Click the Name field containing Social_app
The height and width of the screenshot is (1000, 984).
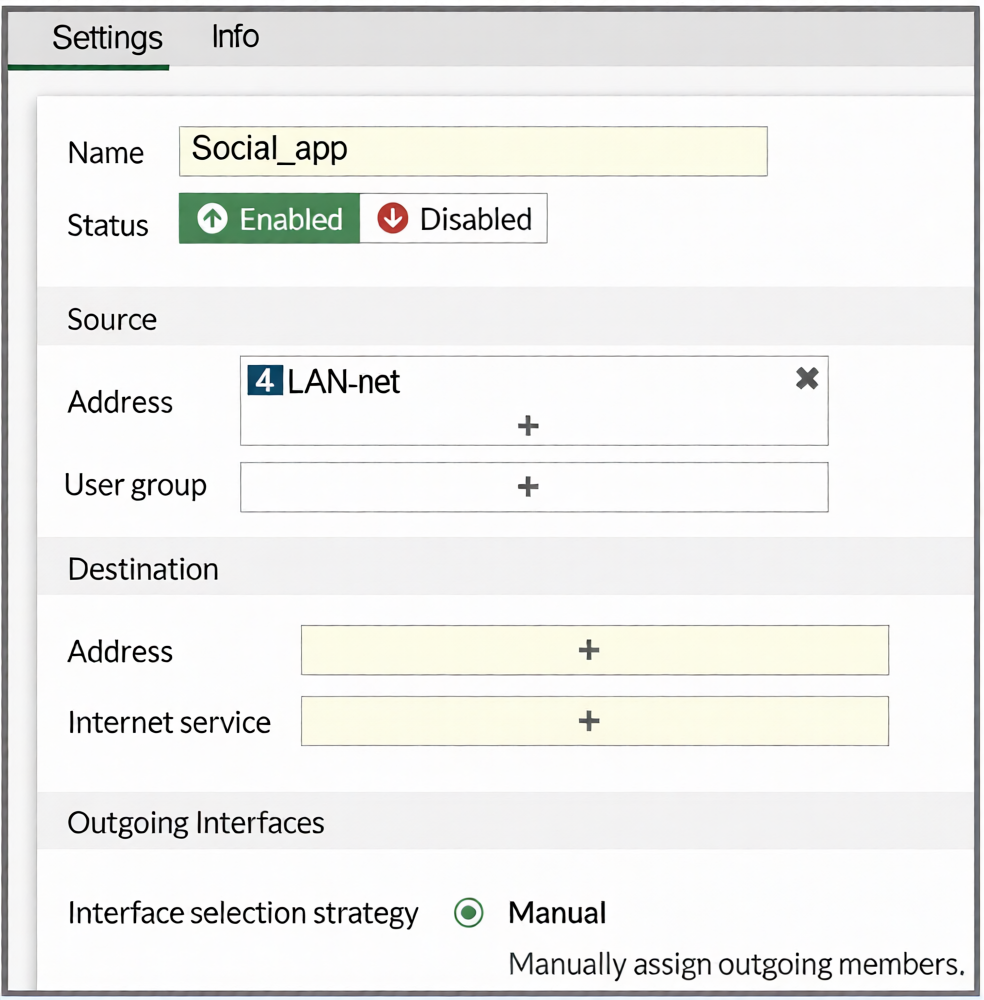pyautogui.click(x=472, y=151)
